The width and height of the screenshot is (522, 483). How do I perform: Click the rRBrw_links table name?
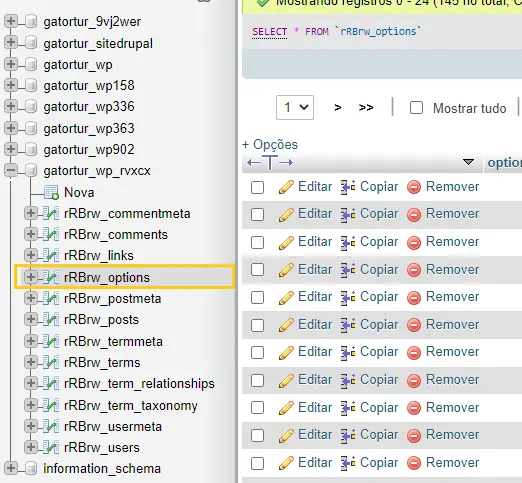click(99, 256)
